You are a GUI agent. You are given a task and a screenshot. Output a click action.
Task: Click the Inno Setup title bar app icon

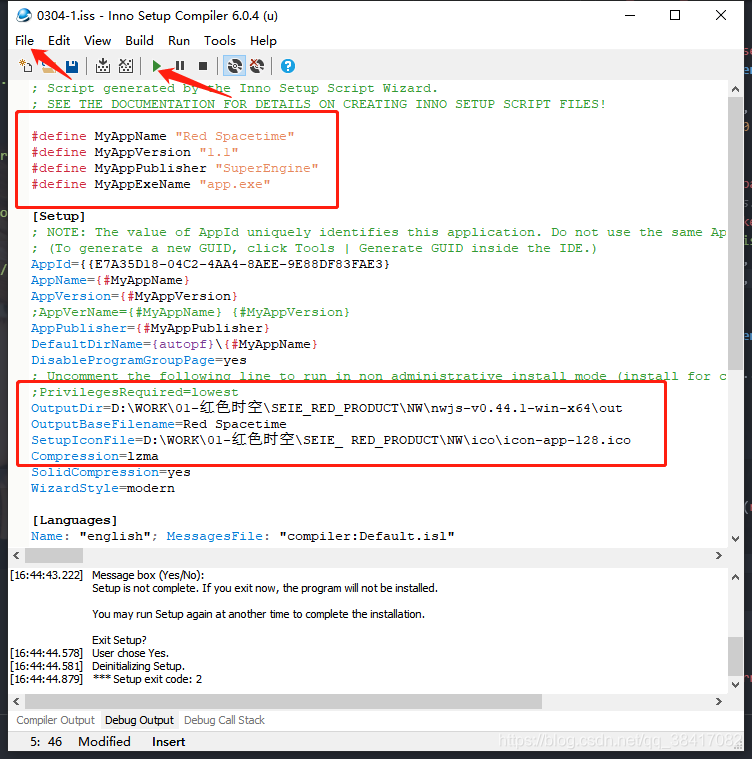pyautogui.click(x=23, y=15)
